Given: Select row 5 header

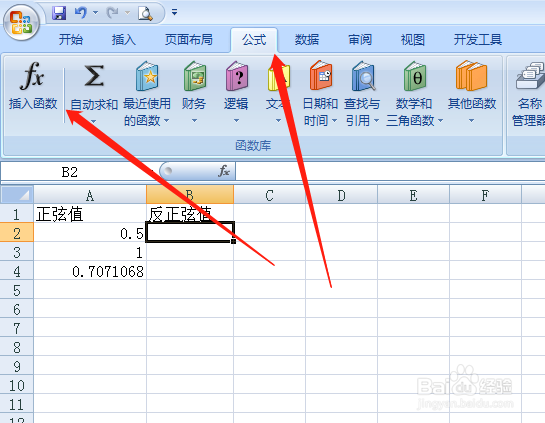Looking at the screenshot, I should pyautogui.click(x=17, y=290).
